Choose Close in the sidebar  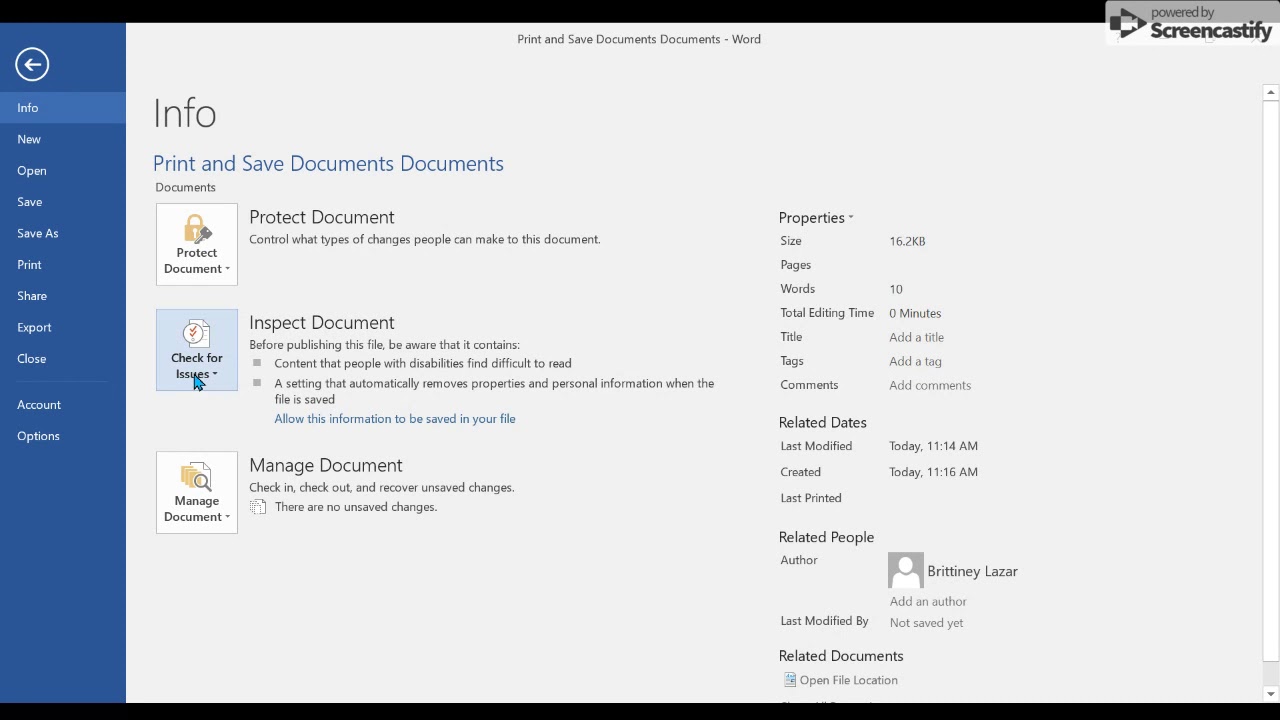tap(63, 359)
